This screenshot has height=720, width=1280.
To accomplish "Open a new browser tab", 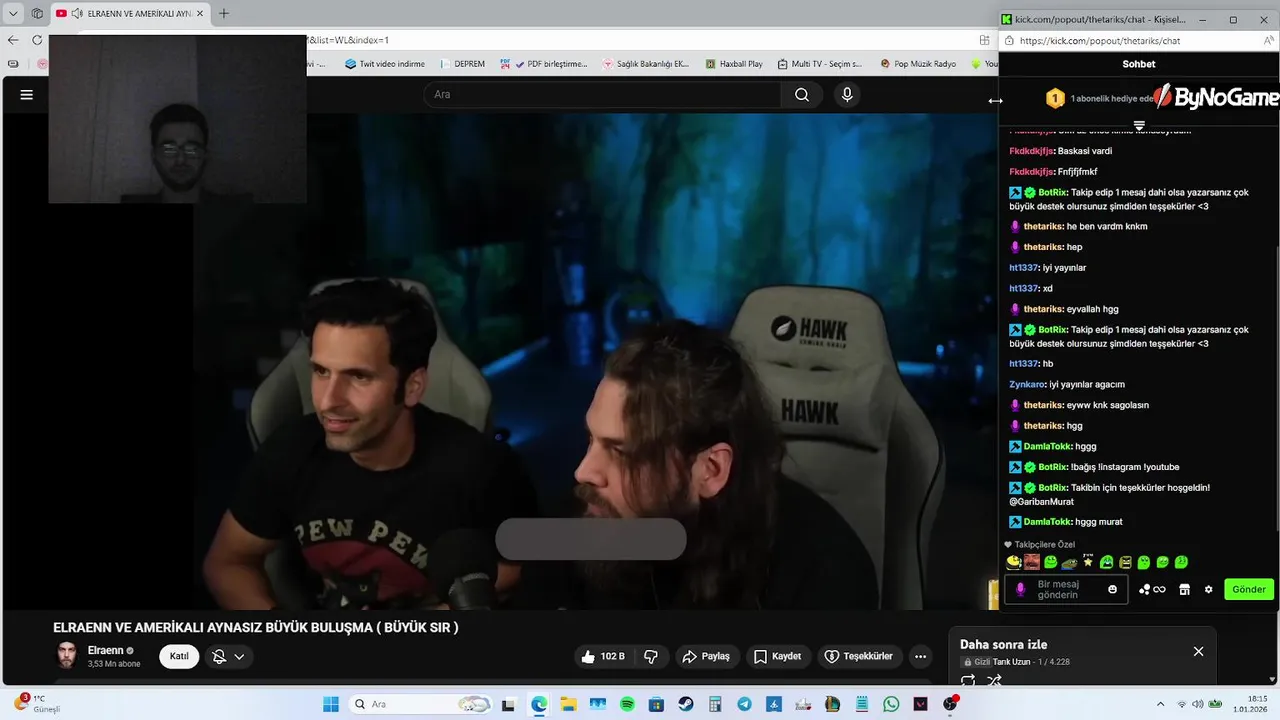I will tap(224, 13).
